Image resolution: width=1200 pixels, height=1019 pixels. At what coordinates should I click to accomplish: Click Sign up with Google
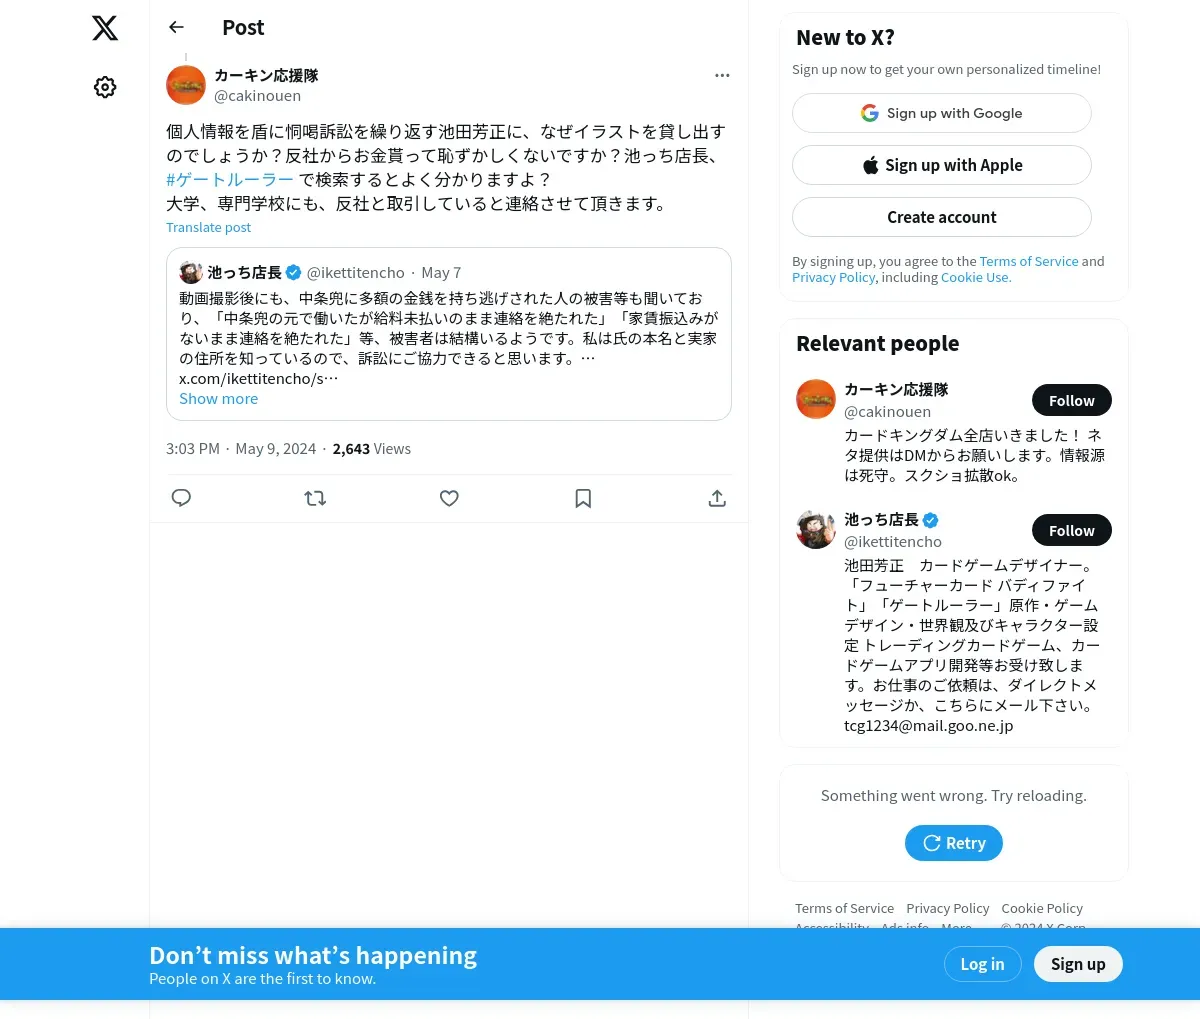click(942, 113)
